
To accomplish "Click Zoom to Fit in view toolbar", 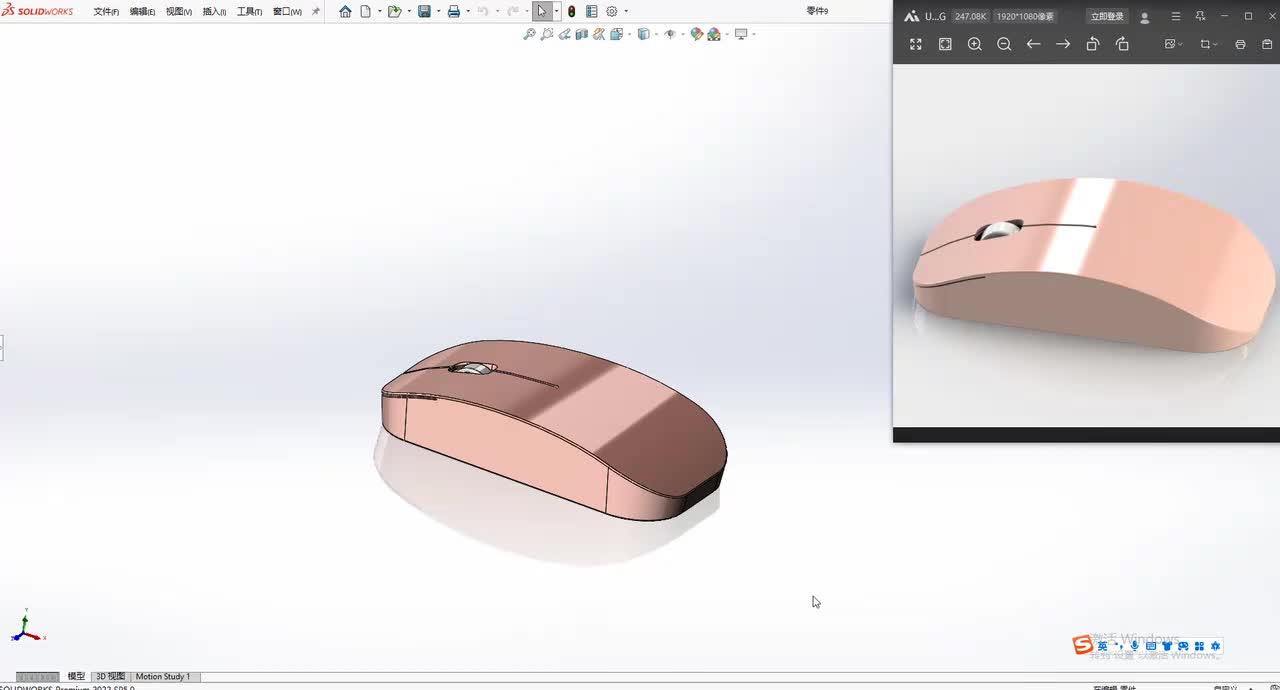I will [529, 34].
